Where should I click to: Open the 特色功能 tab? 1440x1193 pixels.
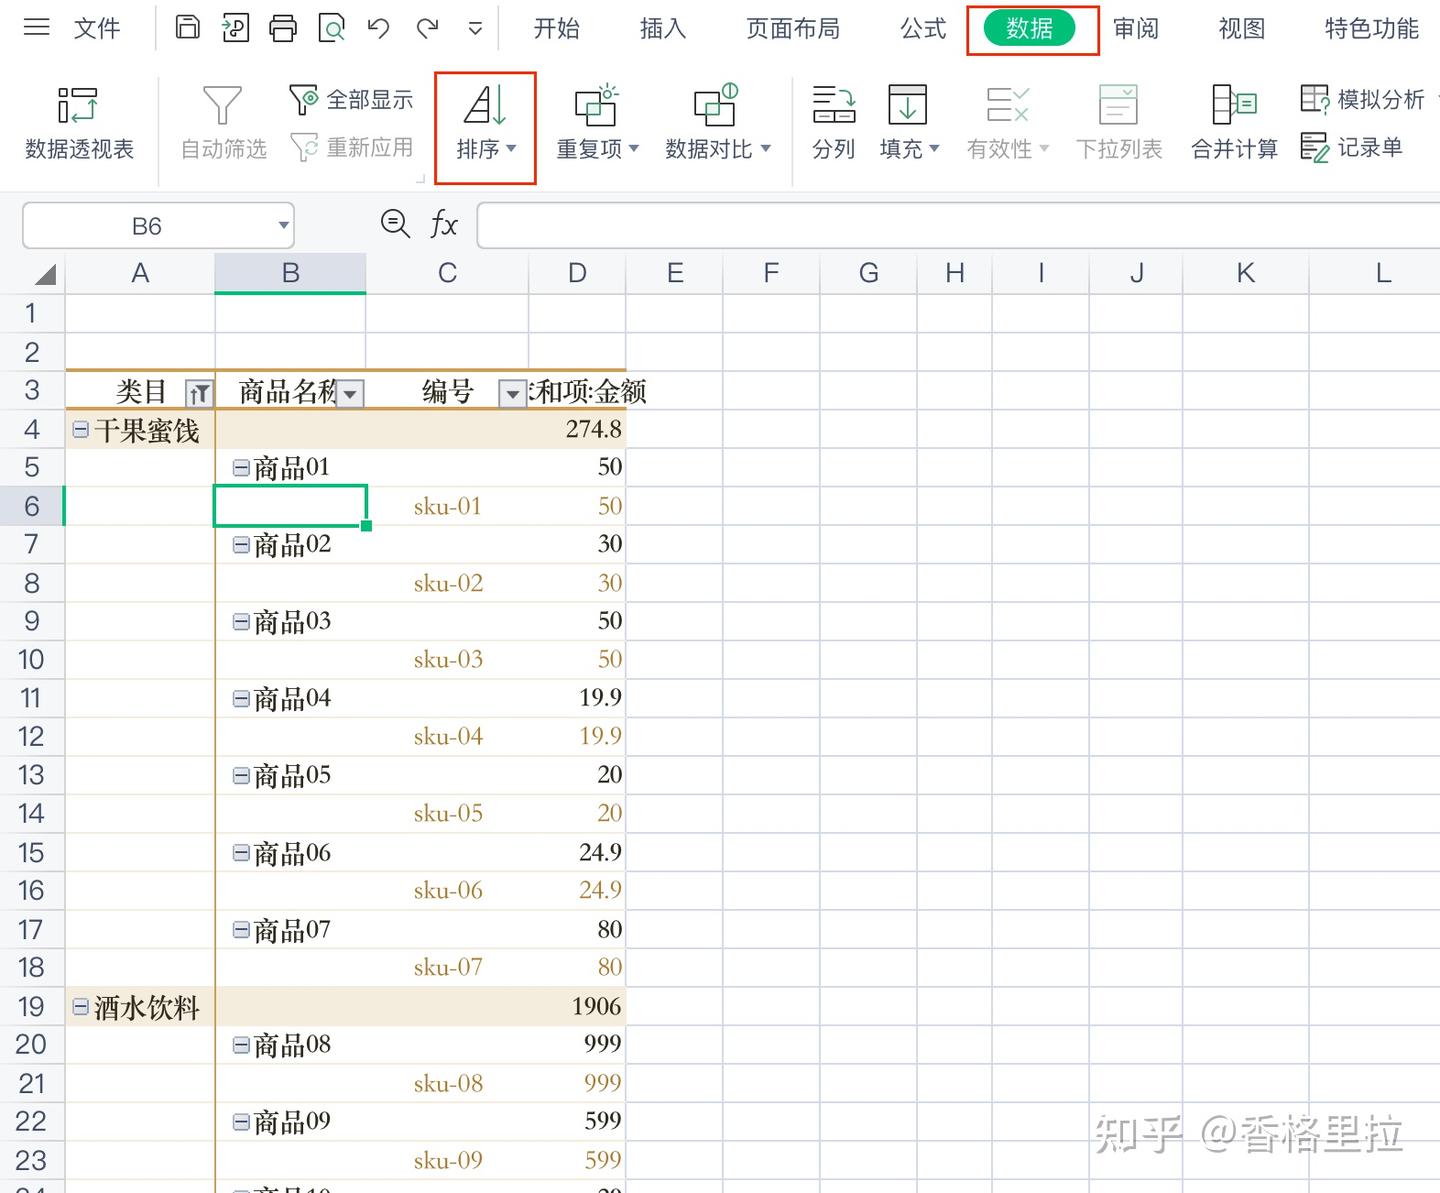click(1371, 28)
